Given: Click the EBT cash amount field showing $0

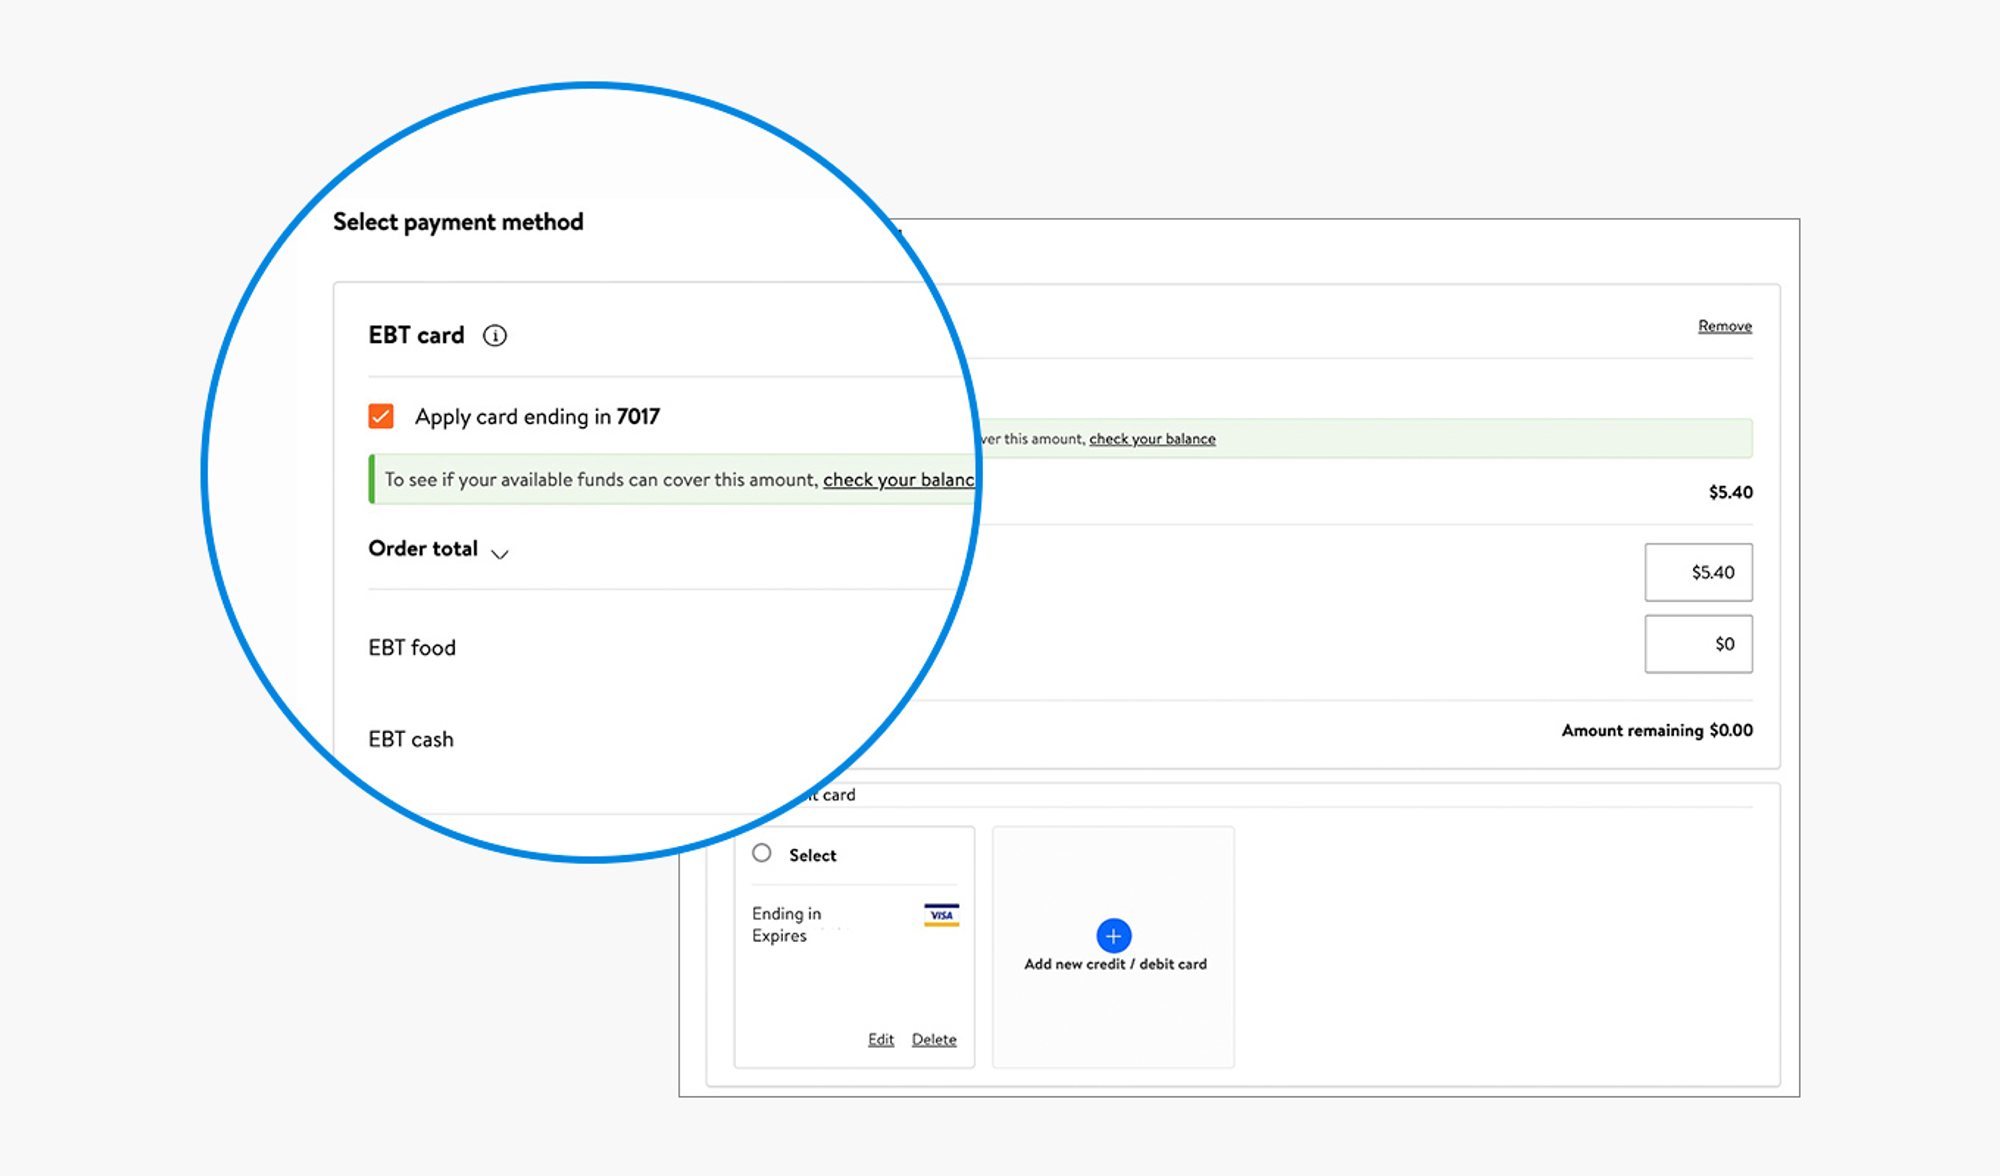Looking at the screenshot, I should tap(1698, 644).
